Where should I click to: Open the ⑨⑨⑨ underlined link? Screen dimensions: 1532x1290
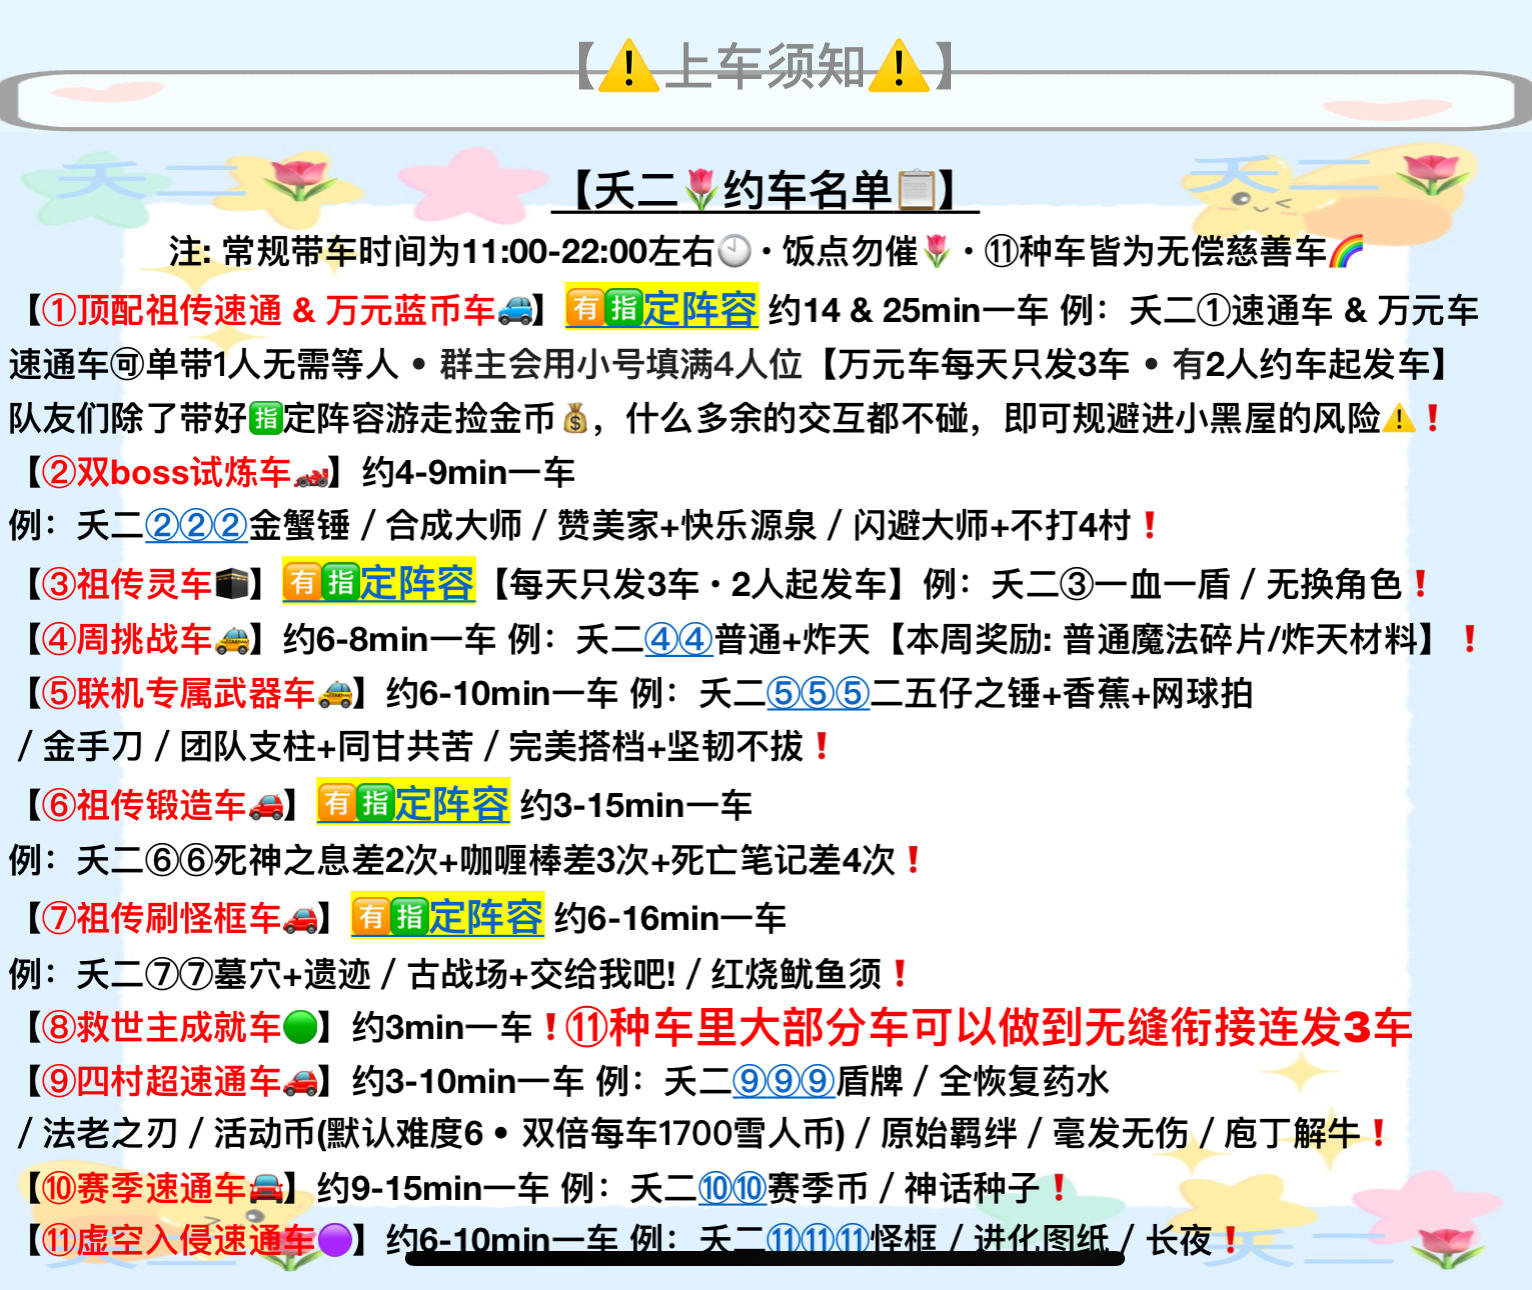(783, 1081)
